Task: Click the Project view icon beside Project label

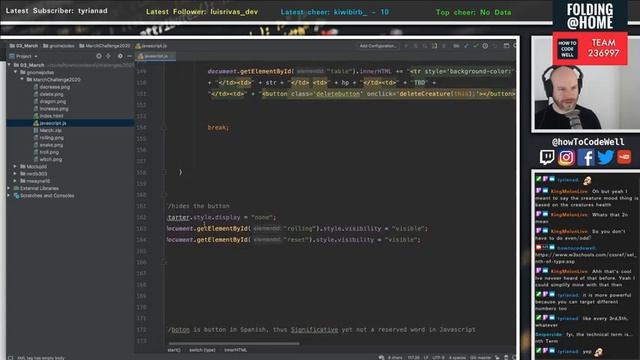Action: click(12, 56)
